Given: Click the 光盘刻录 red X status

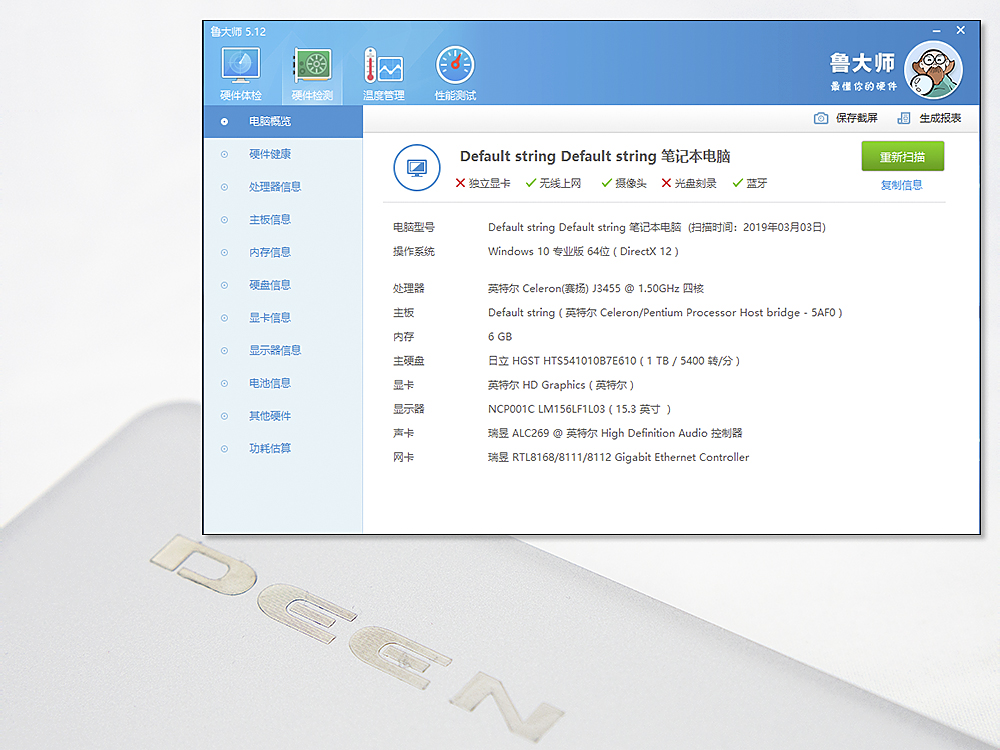Looking at the screenshot, I should pos(689,183).
